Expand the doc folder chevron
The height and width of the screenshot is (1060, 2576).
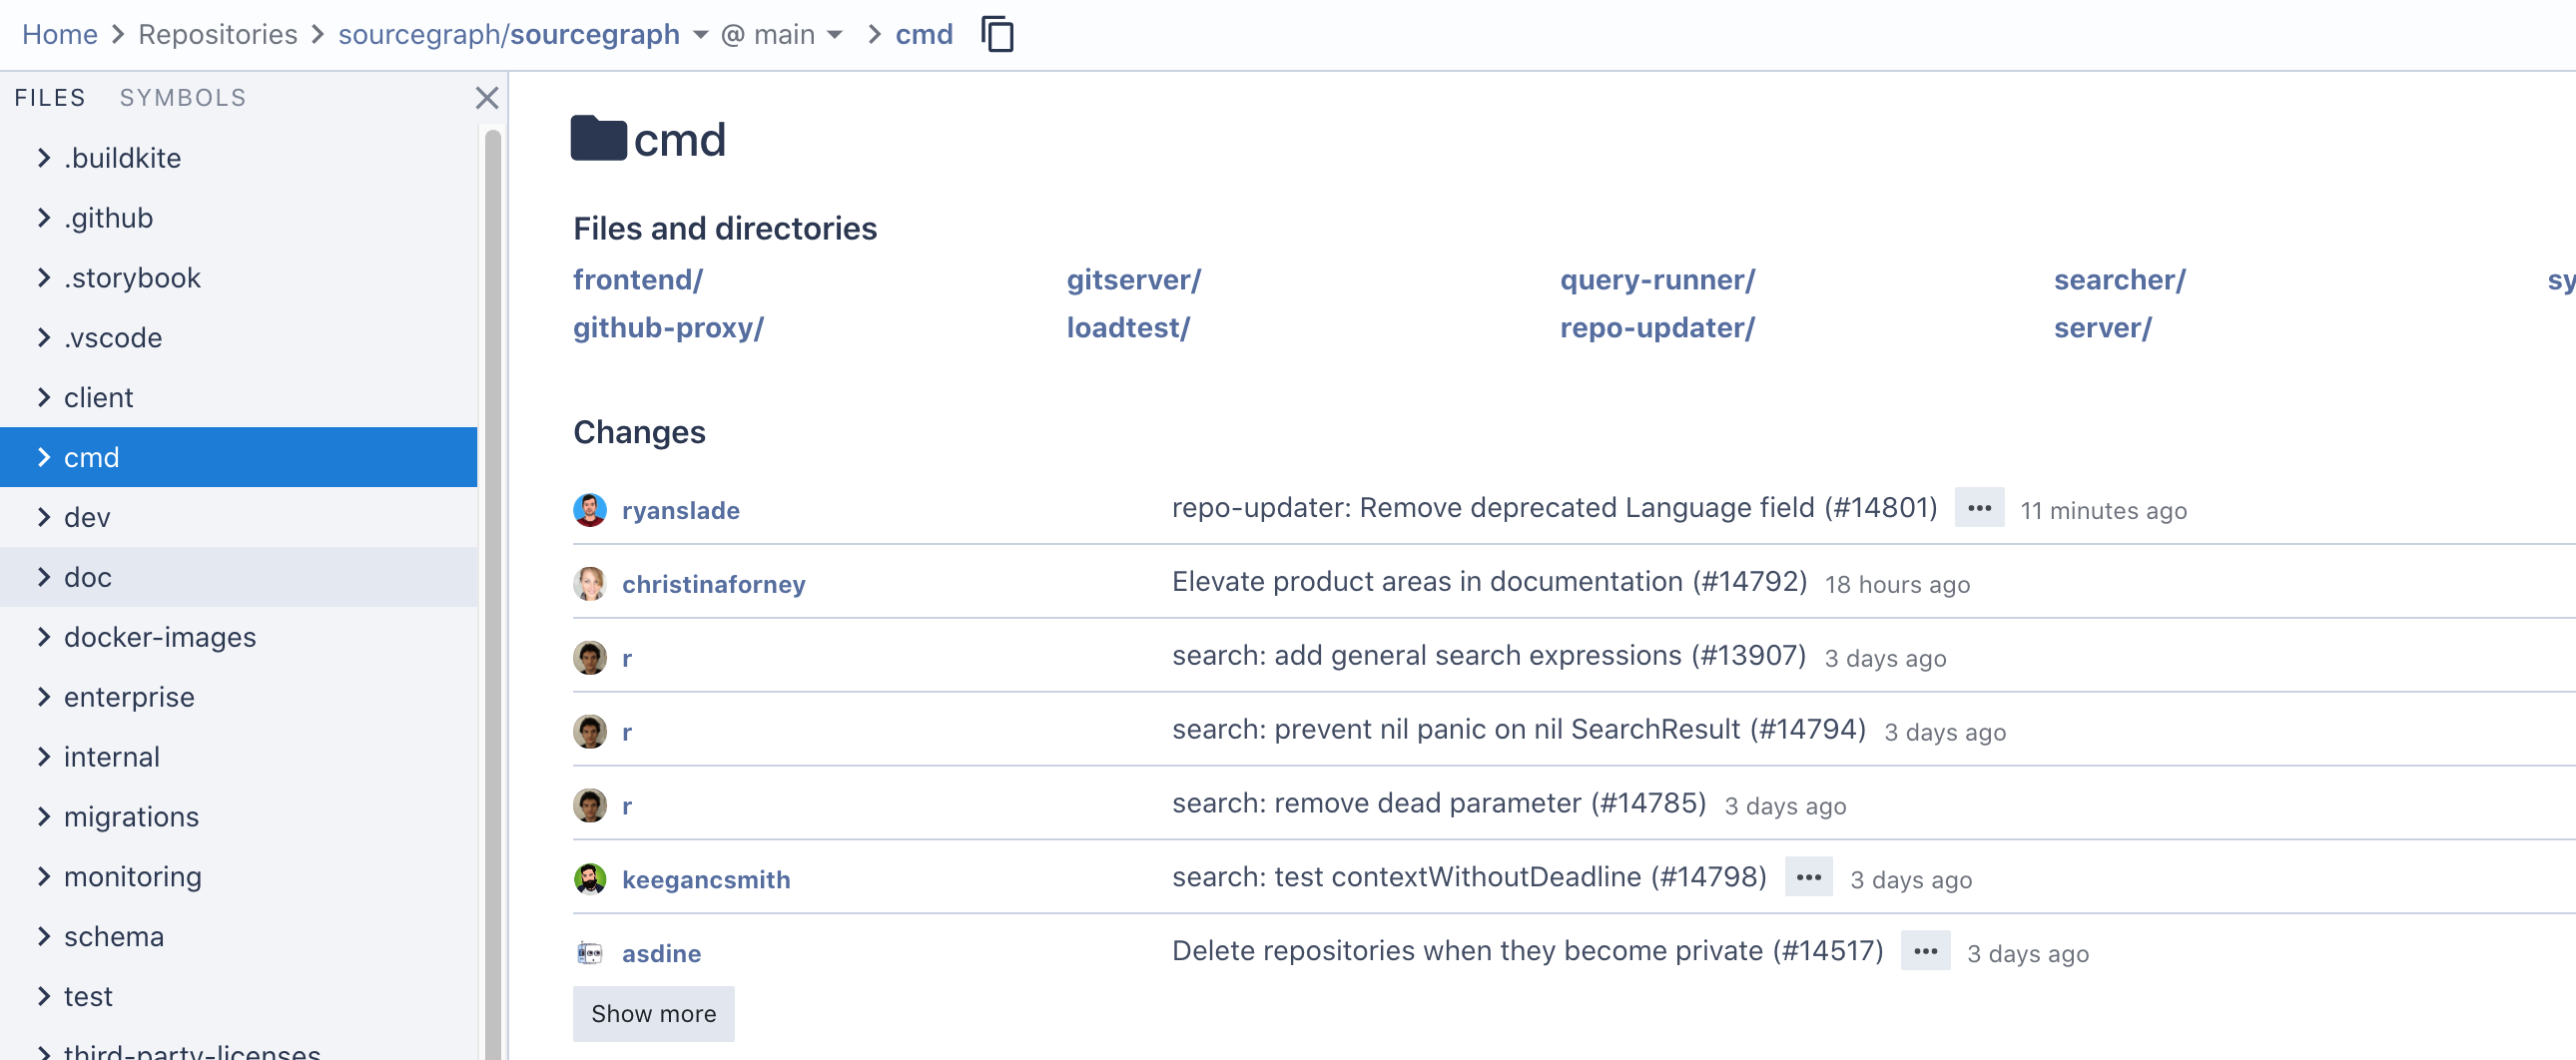43,578
